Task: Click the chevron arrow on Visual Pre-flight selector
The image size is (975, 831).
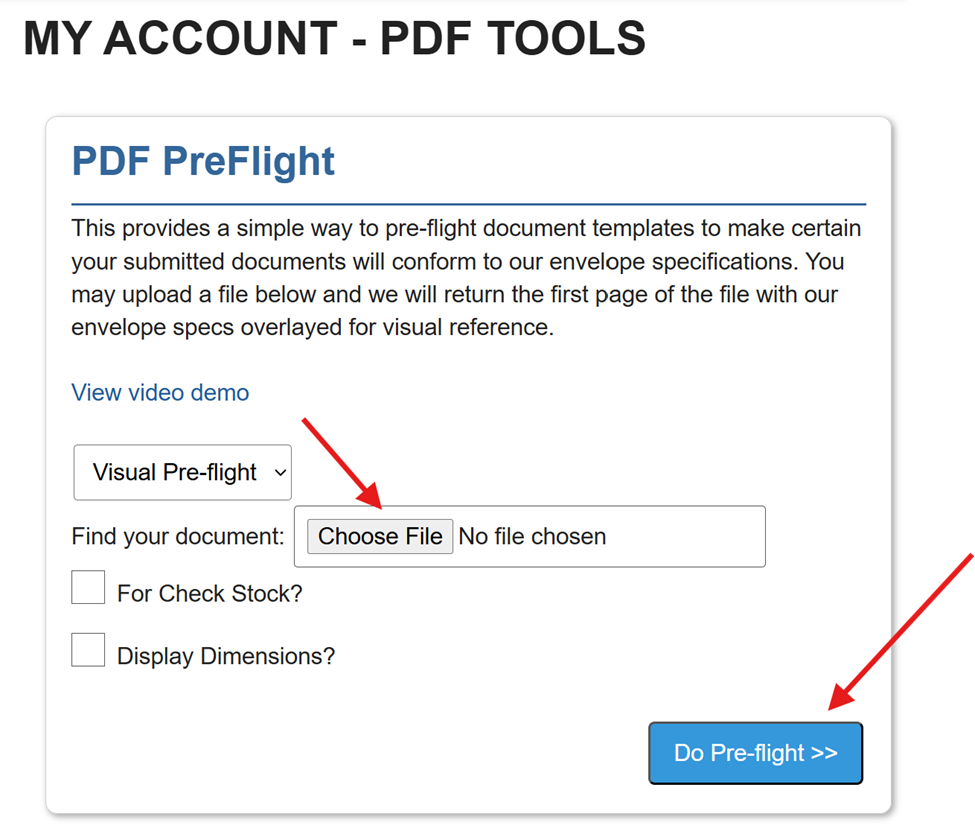Action: point(279,472)
